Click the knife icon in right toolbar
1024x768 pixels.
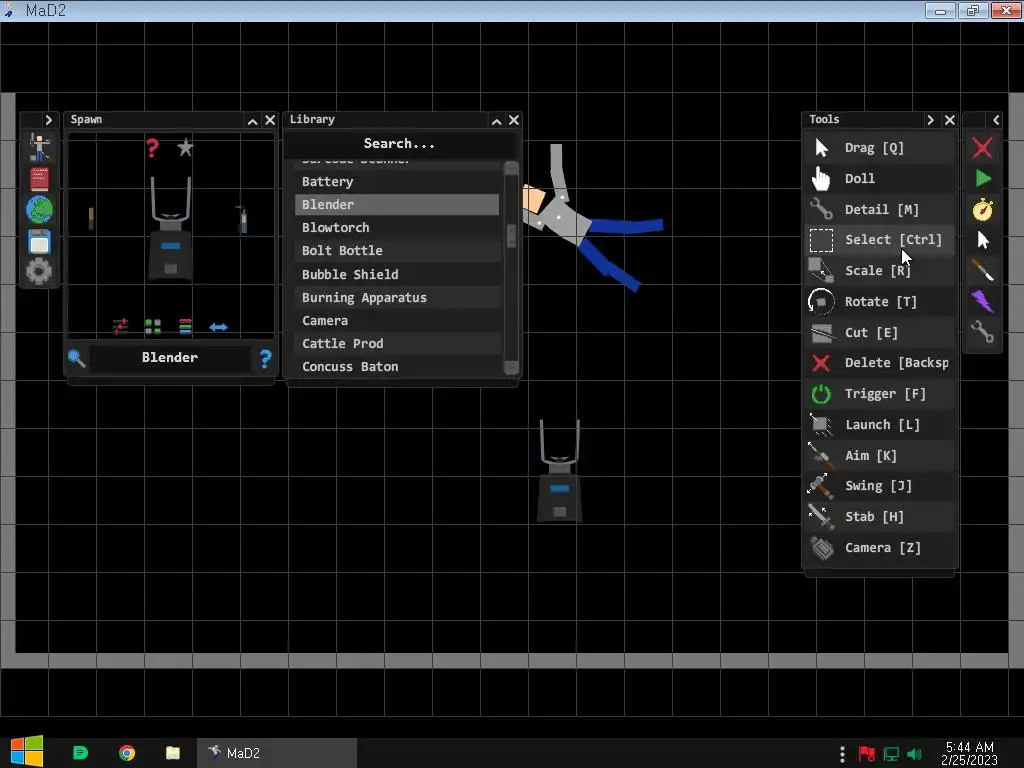point(982,270)
